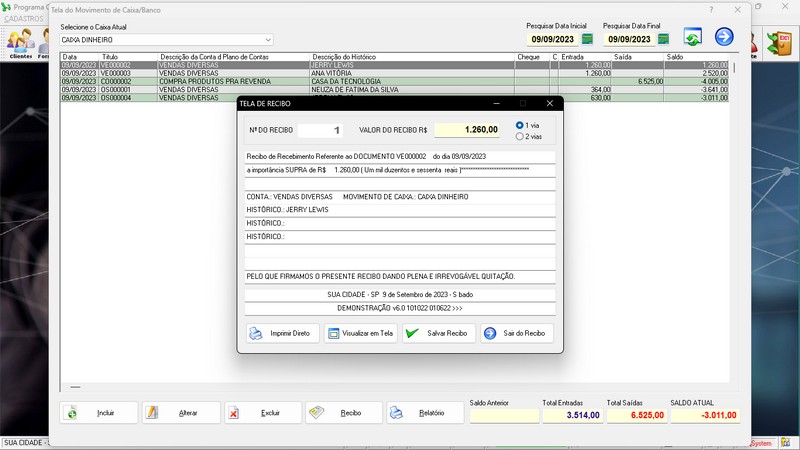
Task: Click the calculator icon in status bar
Action: click(786, 443)
